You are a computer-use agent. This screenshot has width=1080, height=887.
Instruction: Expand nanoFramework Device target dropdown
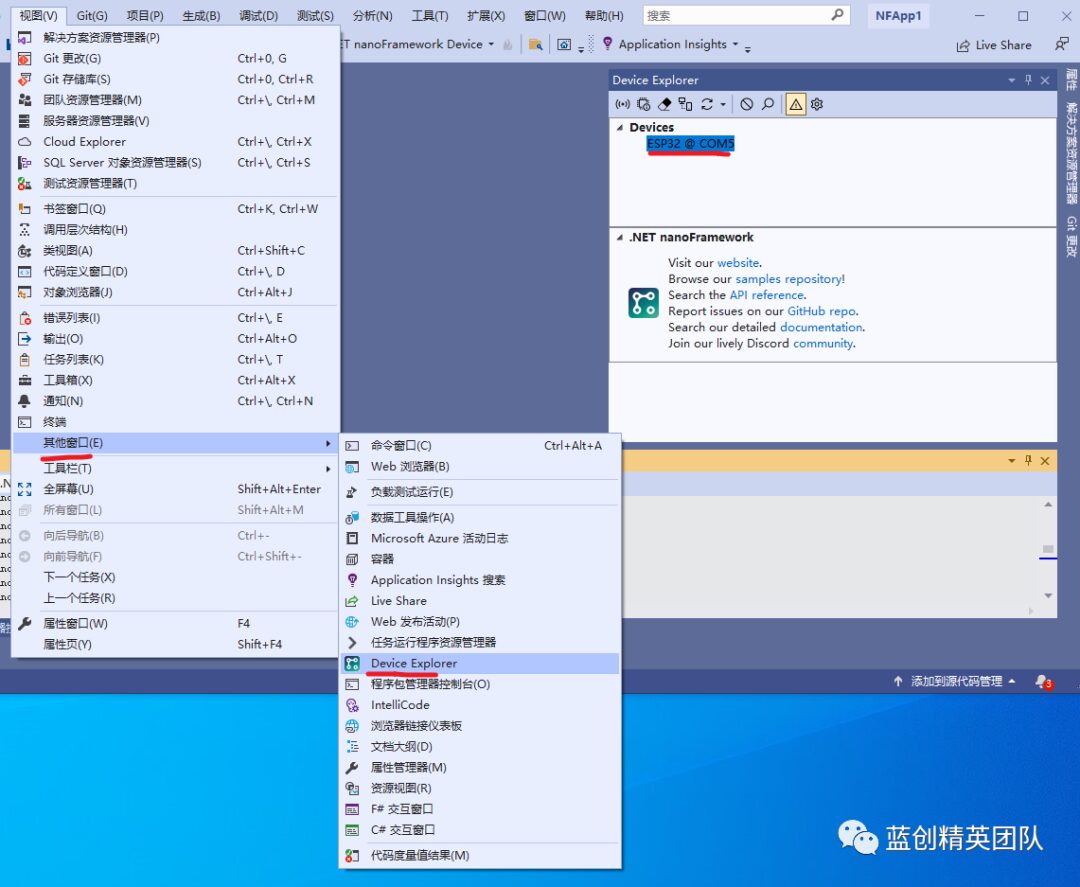coord(491,44)
